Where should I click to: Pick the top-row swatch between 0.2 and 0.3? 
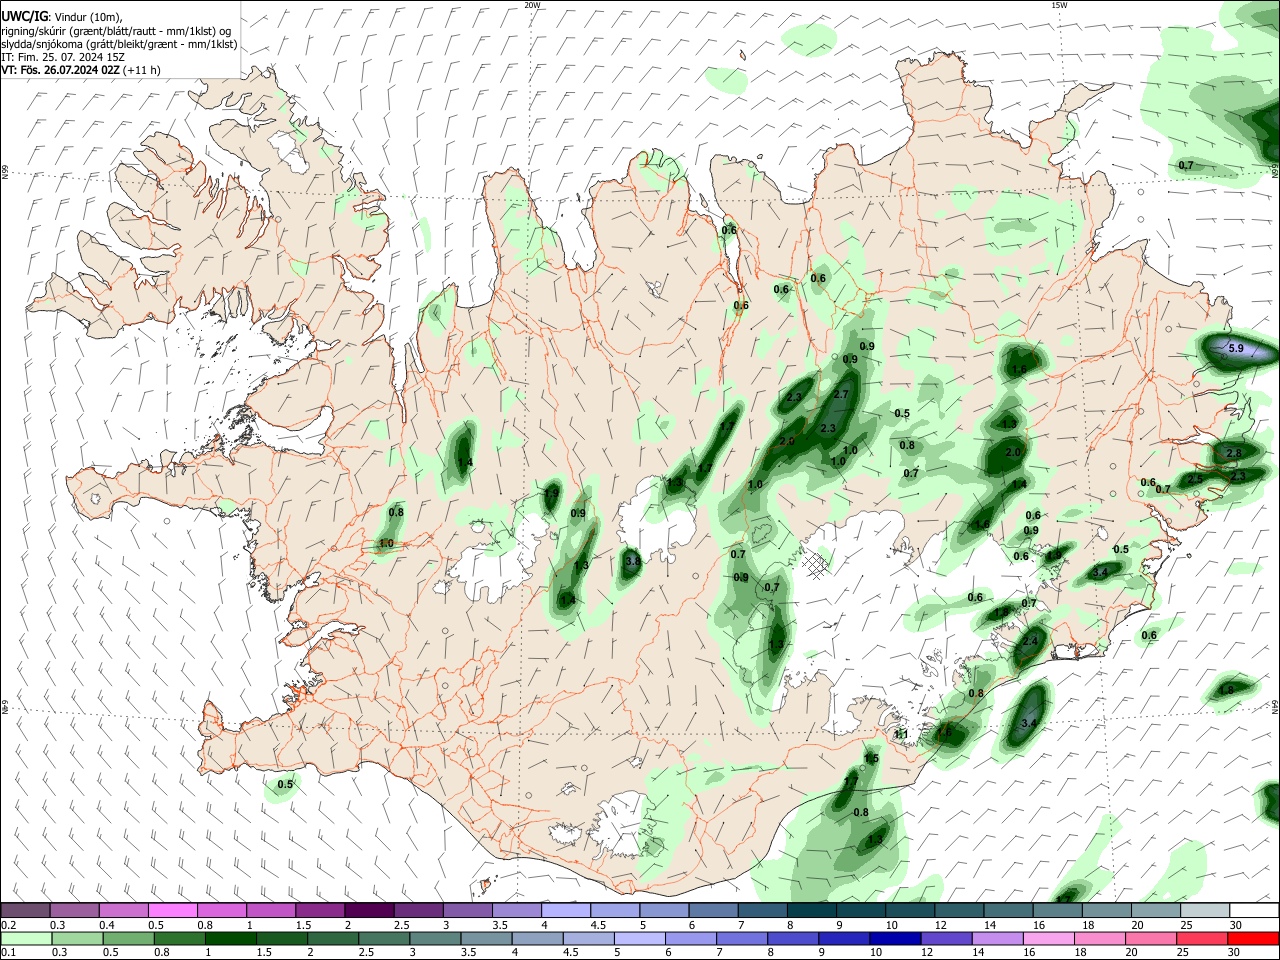point(25,910)
